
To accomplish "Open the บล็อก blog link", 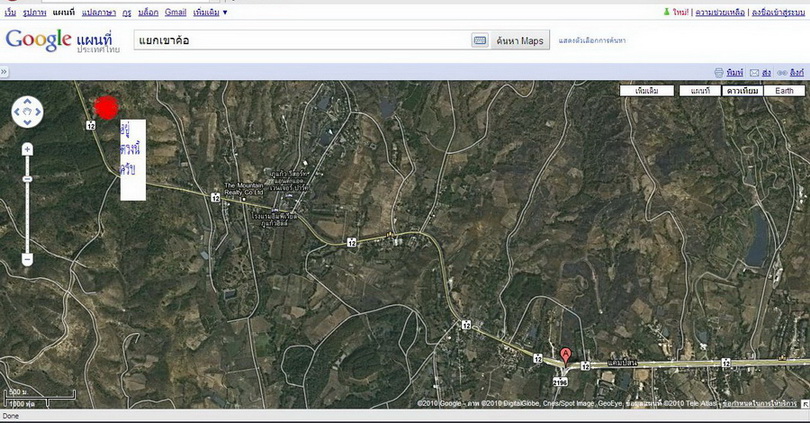I will click(148, 12).
